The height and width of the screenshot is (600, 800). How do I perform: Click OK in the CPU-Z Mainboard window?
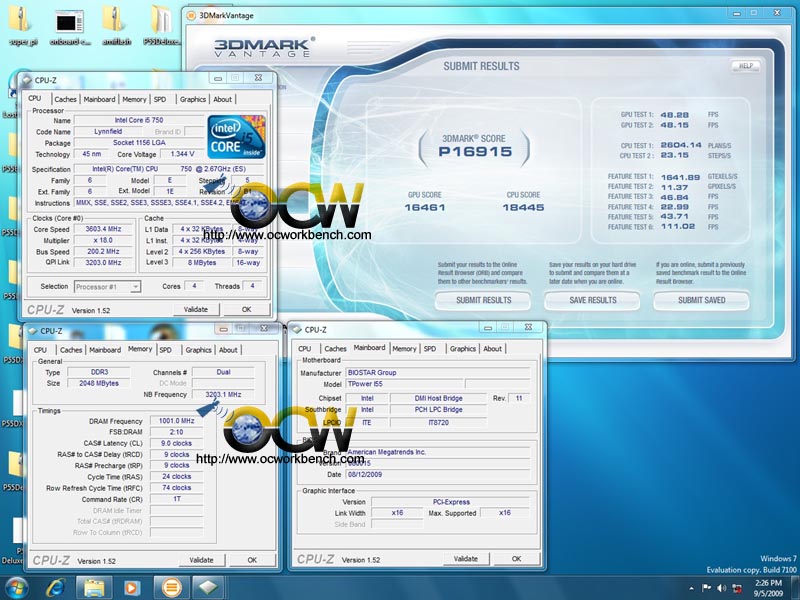(x=516, y=559)
